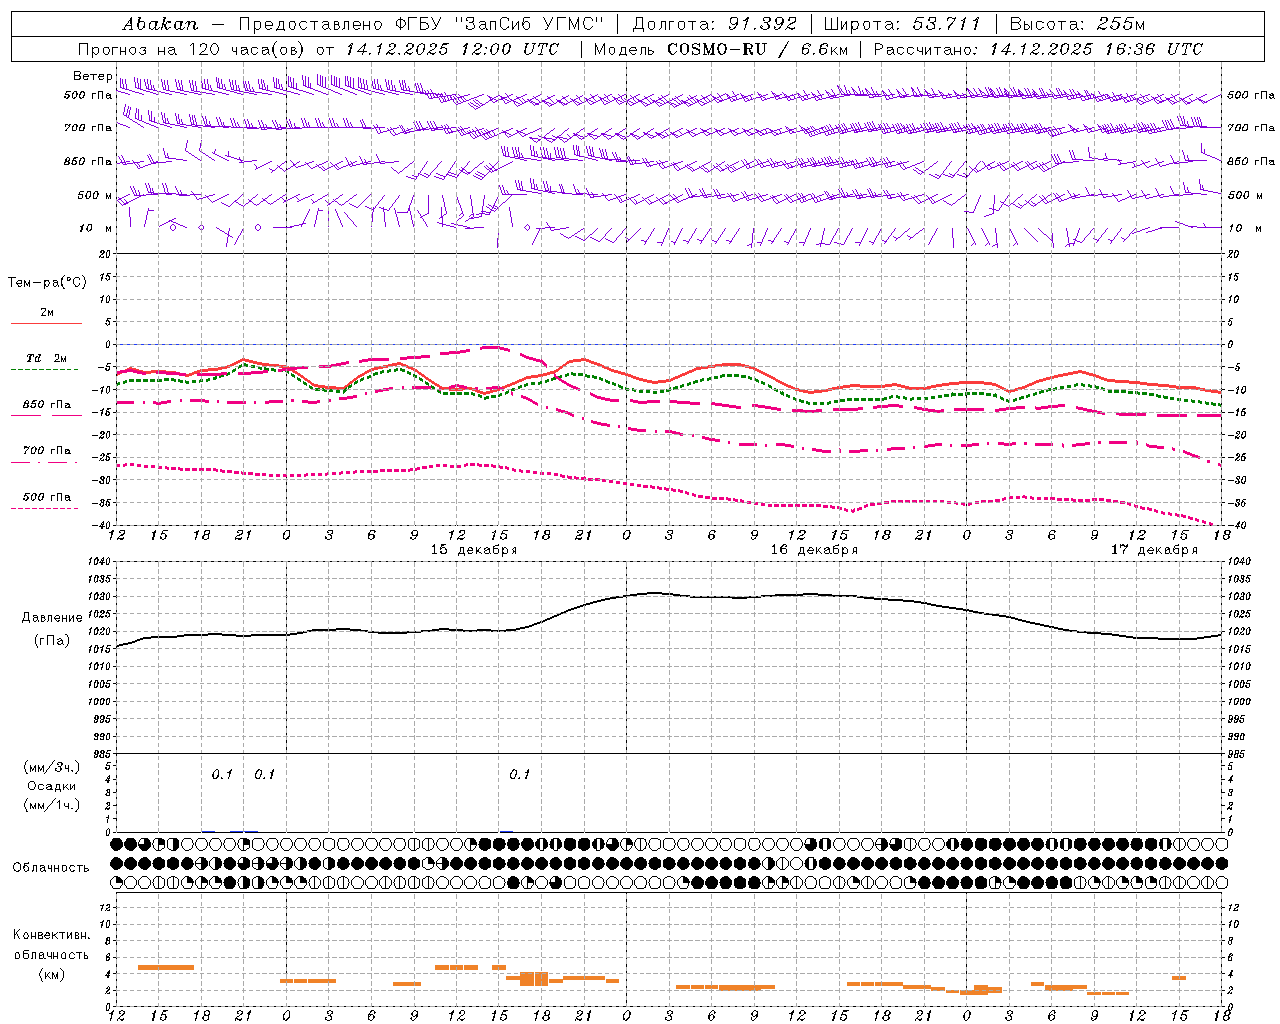Viewport: 1280px width, 1024px height.
Task: Click the 'Осадки' precipitation label
Action: 52,786
